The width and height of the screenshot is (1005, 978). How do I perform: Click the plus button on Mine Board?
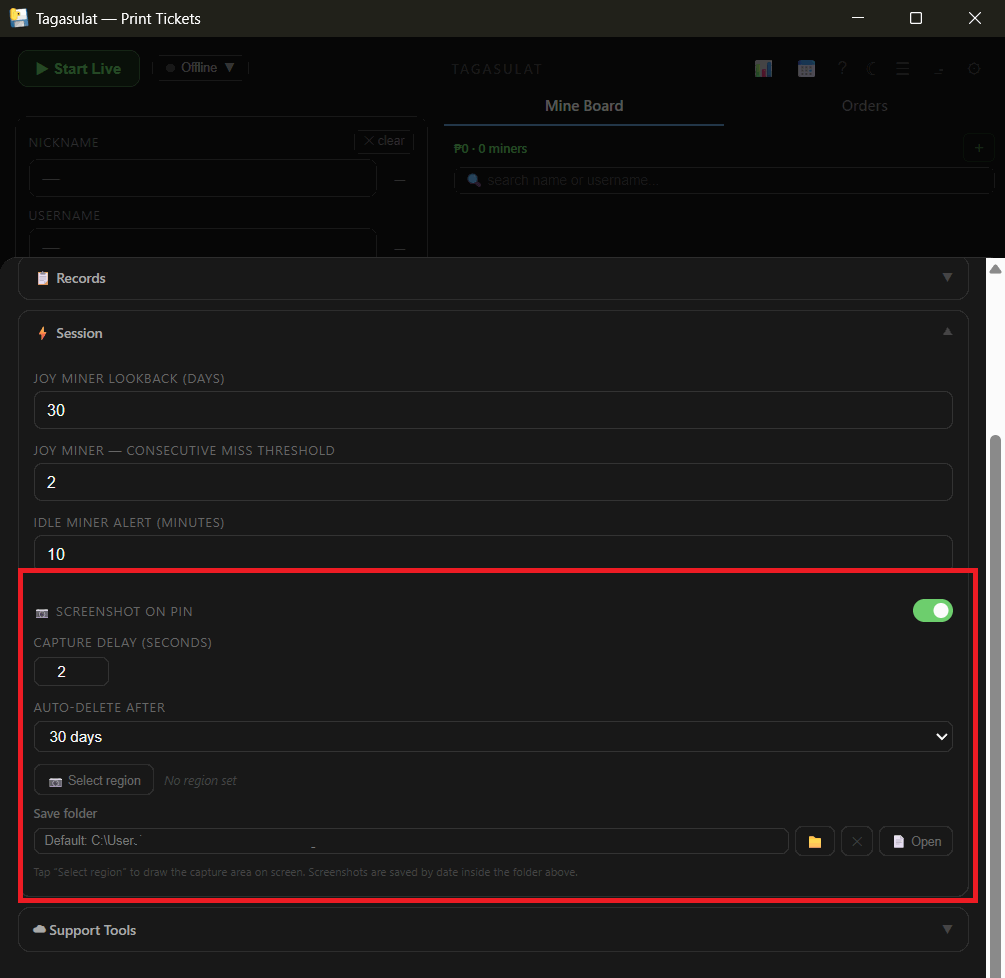pyautogui.click(x=979, y=148)
